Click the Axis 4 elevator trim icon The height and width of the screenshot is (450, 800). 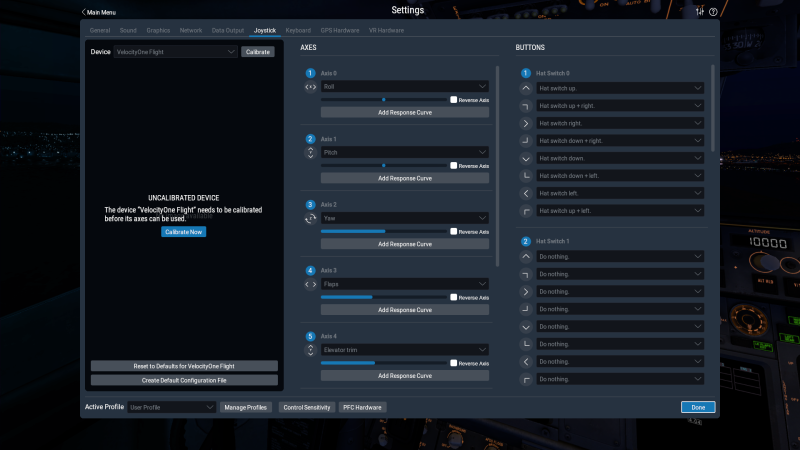point(310,350)
